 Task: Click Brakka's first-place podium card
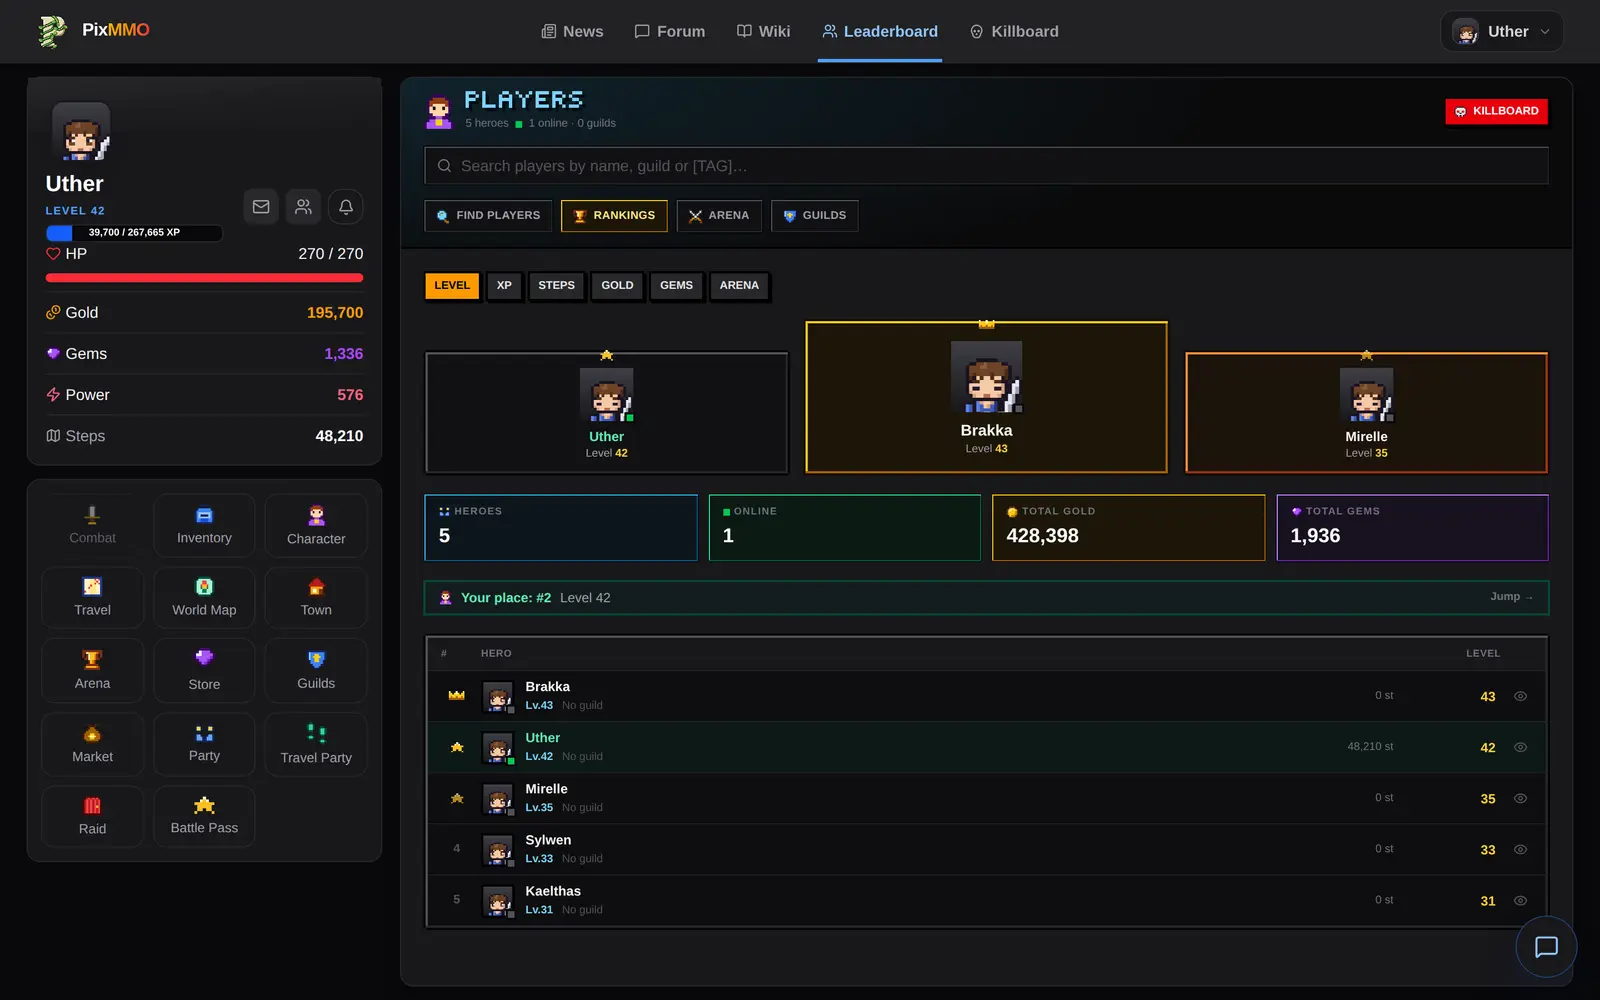tap(986, 397)
